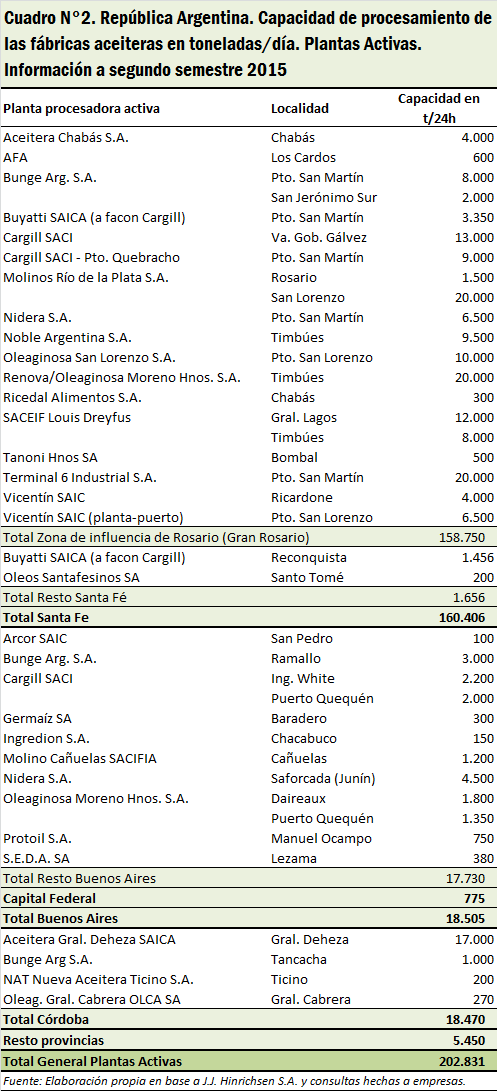The height and width of the screenshot is (1091, 497).
Task: Click the SACEIF Louis Dreyfus cell
Action: [x=67, y=418]
